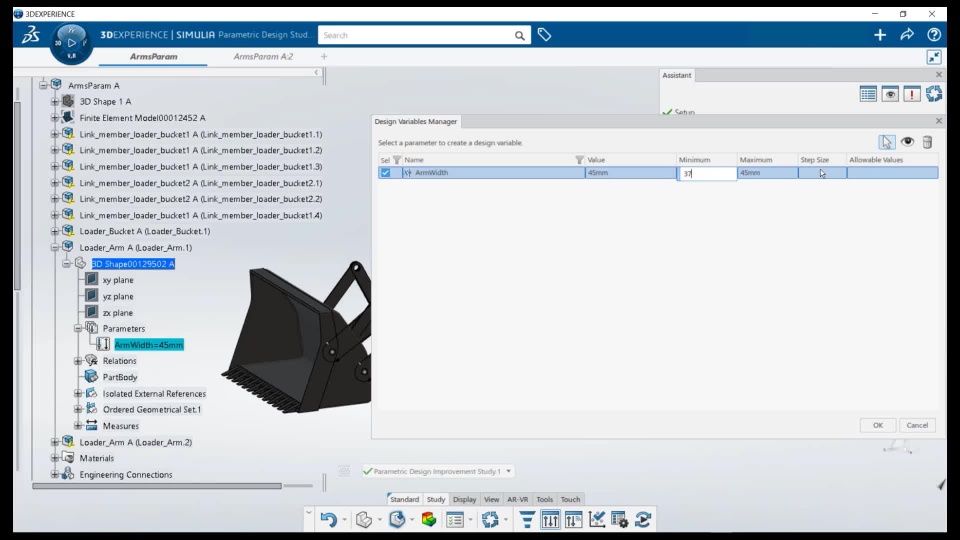Open the Parametric Design Improvement Study dropdown
The image size is (960, 540).
click(x=508, y=471)
